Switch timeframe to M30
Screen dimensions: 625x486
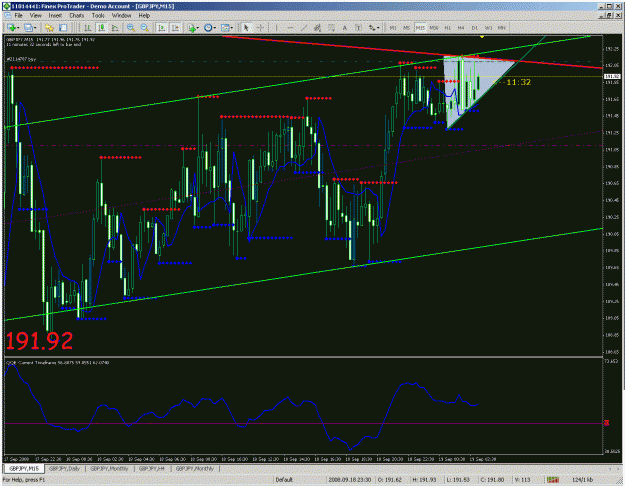[x=434, y=28]
